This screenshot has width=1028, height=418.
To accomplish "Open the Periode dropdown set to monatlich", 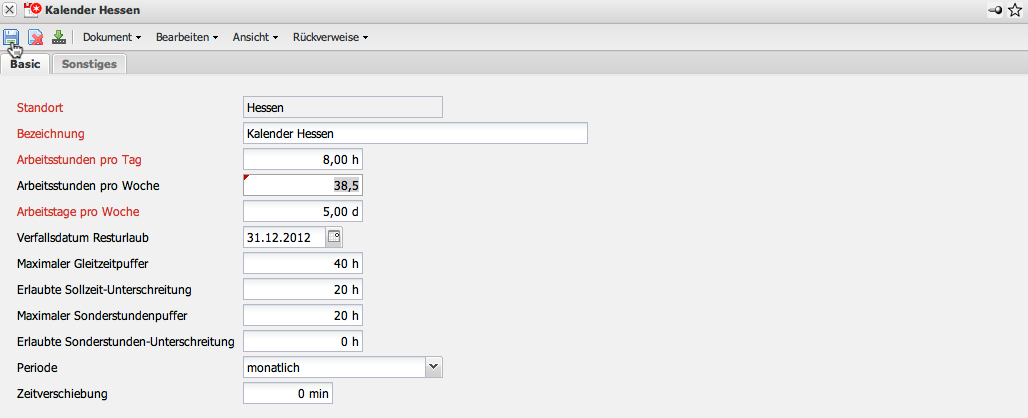I will (433, 367).
